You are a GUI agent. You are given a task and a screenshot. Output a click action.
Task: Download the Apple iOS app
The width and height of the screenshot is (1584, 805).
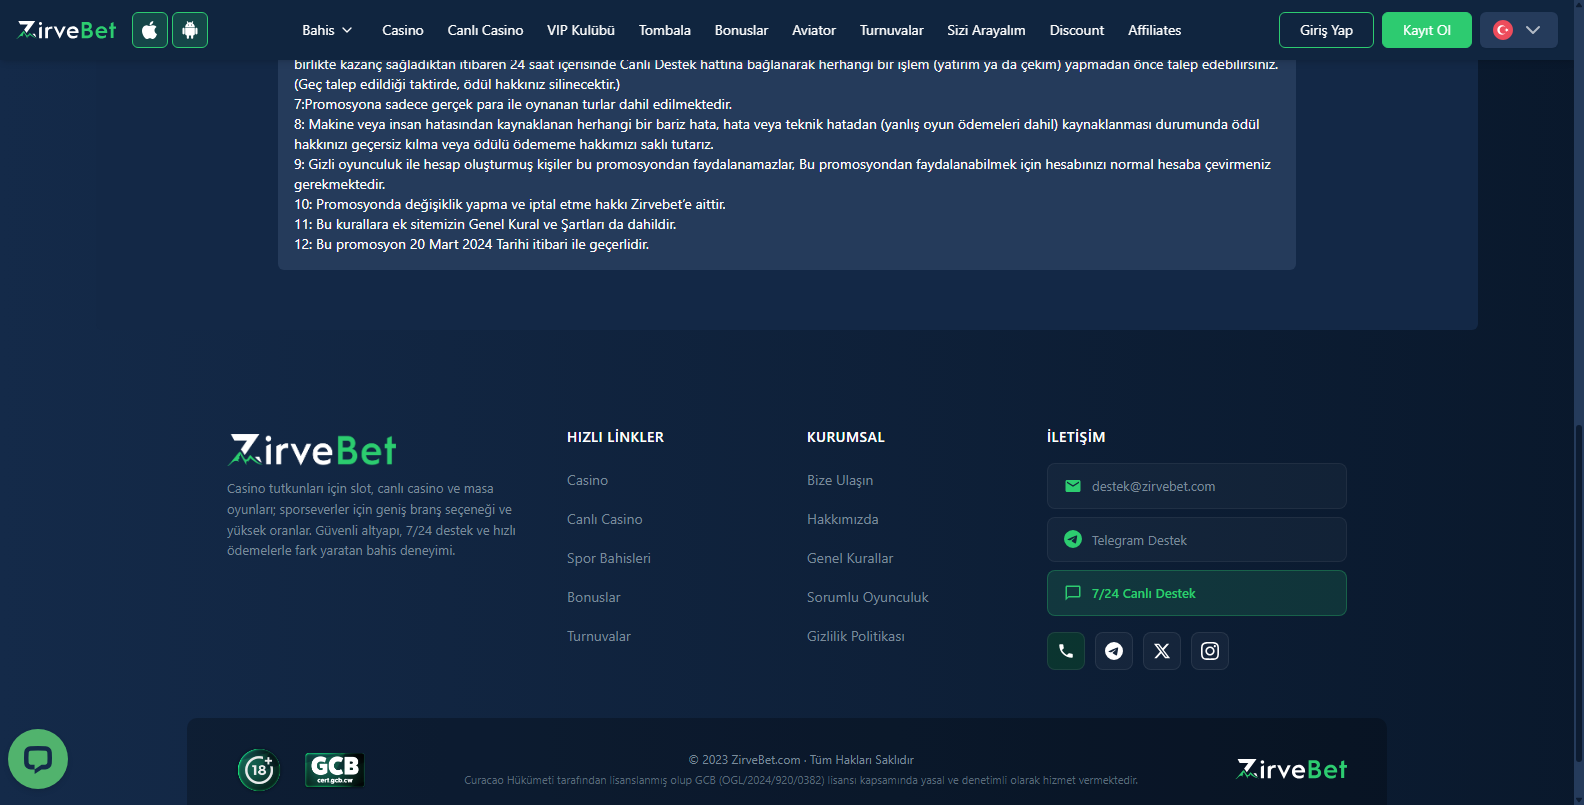click(150, 30)
